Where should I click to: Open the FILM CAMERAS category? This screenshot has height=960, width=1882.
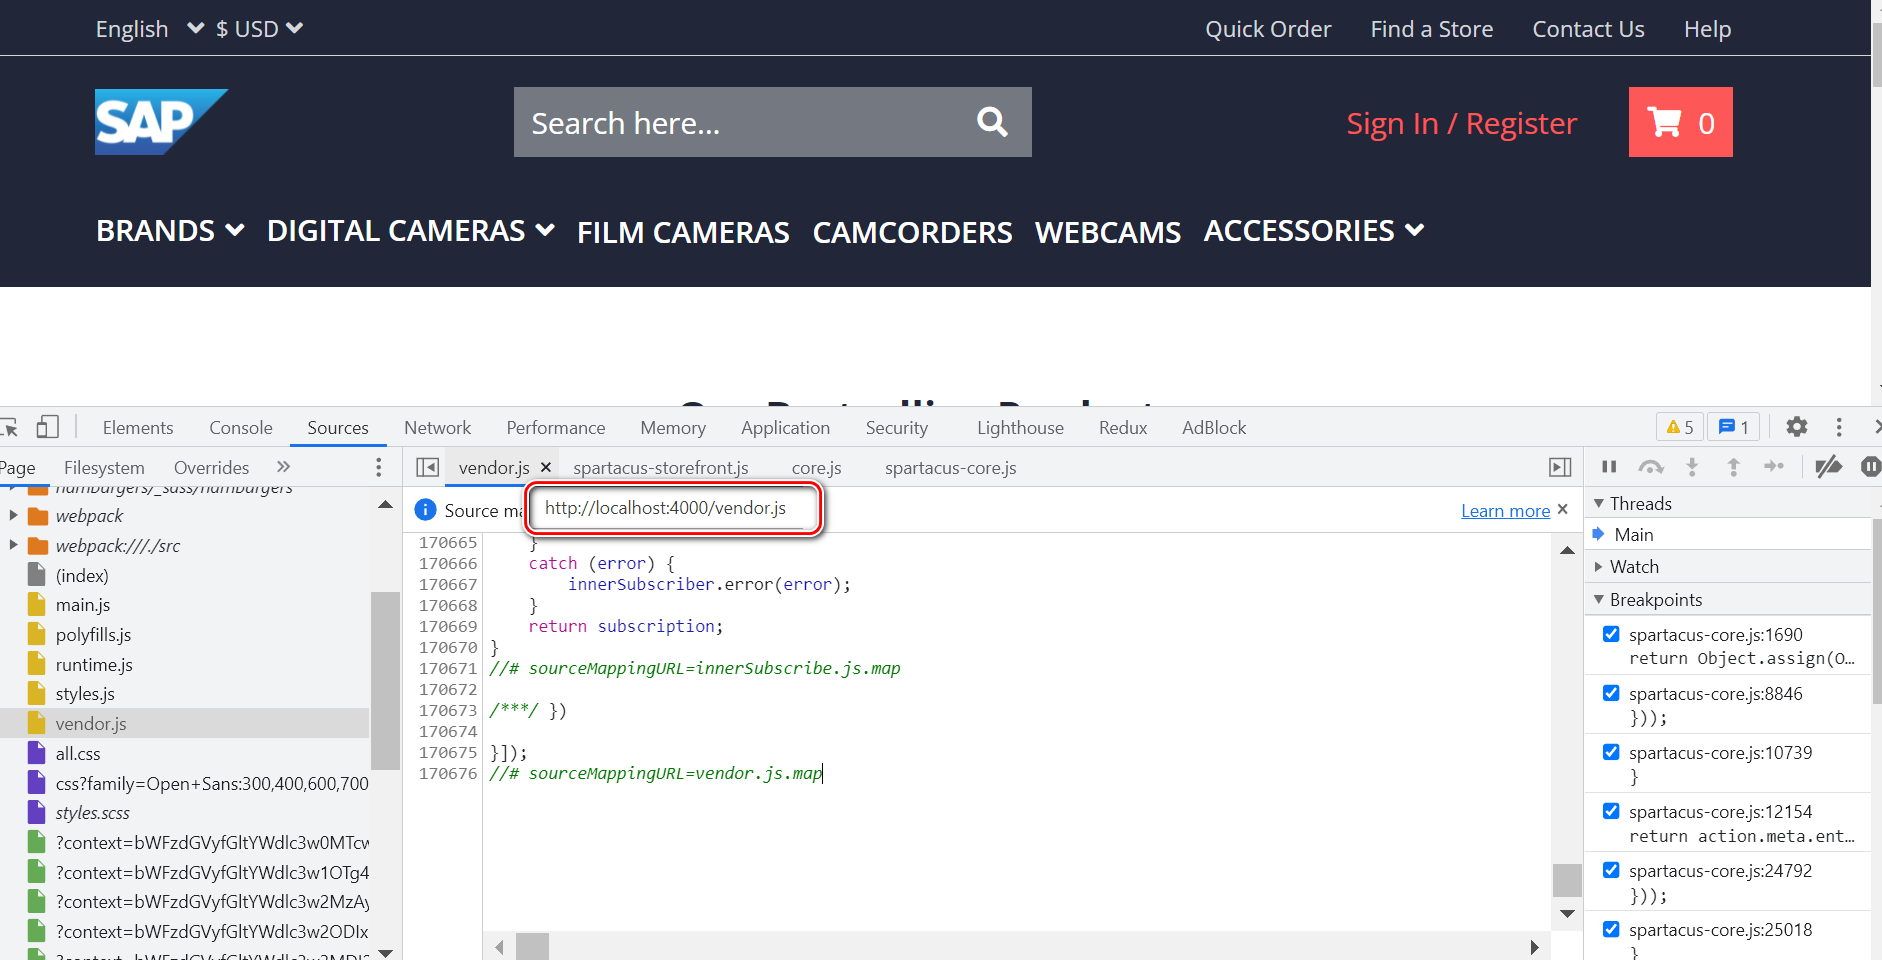coord(683,233)
